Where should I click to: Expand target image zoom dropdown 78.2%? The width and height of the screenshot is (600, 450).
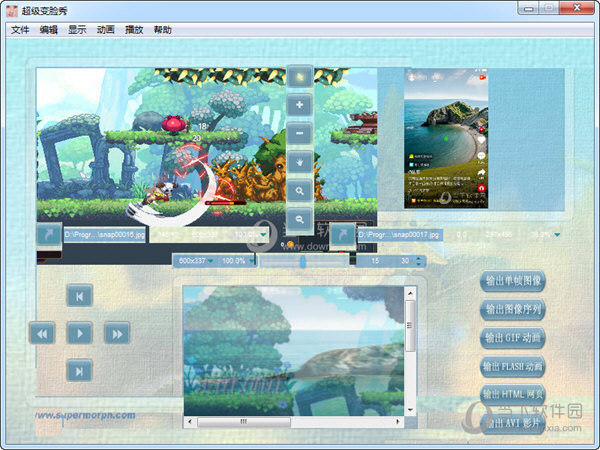(557, 235)
